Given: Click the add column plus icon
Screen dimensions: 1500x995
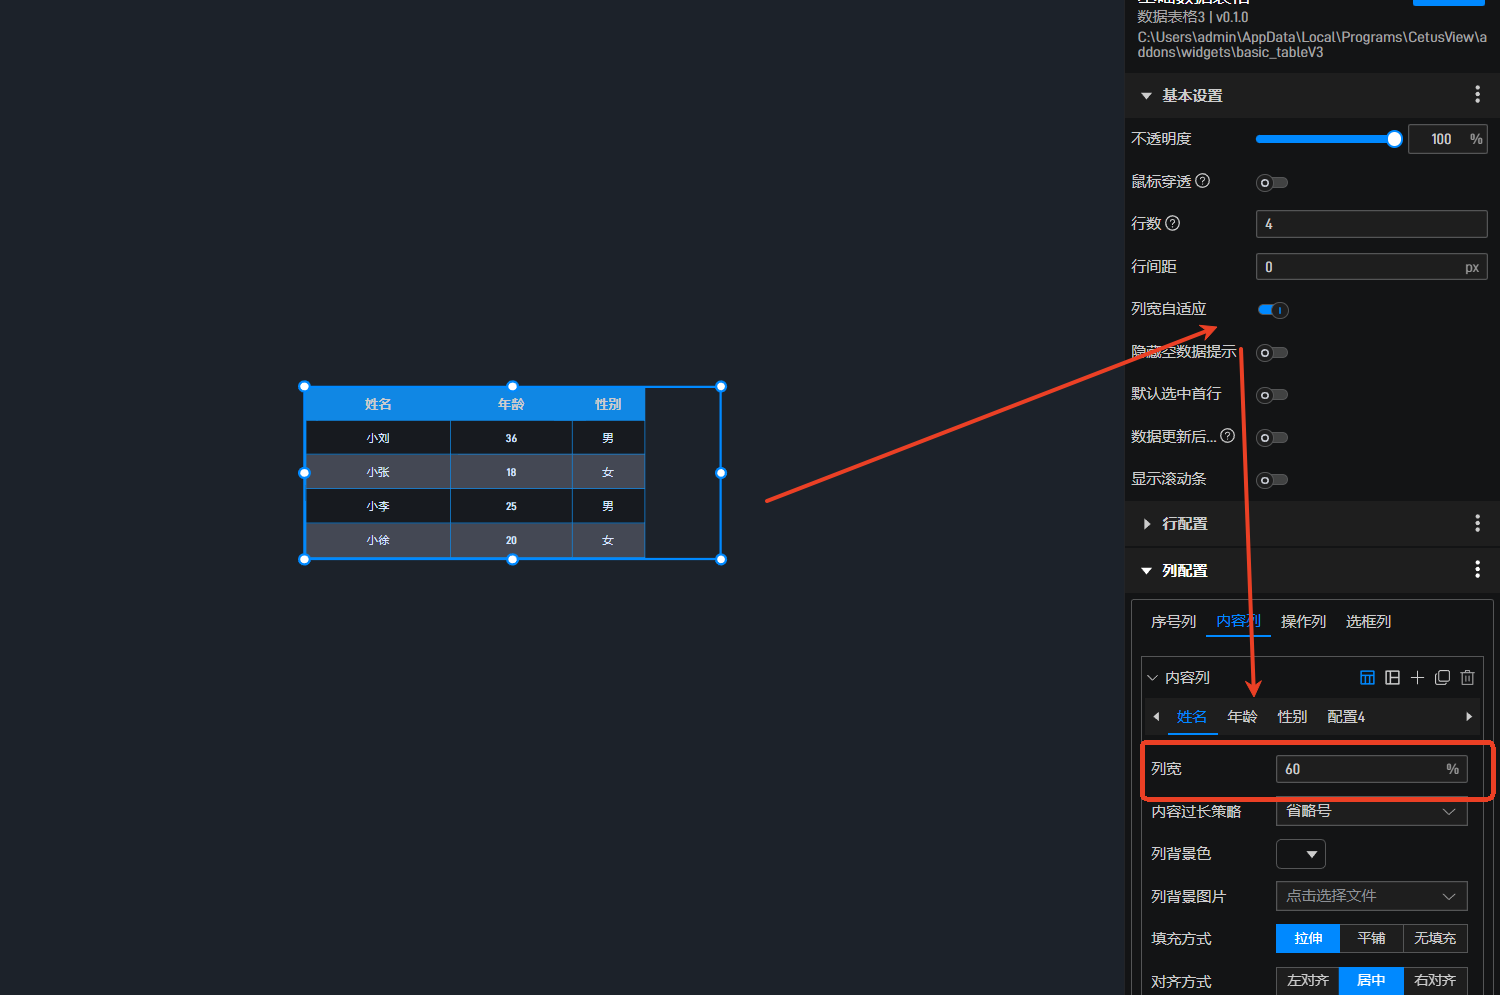Looking at the screenshot, I should tap(1417, 678).
